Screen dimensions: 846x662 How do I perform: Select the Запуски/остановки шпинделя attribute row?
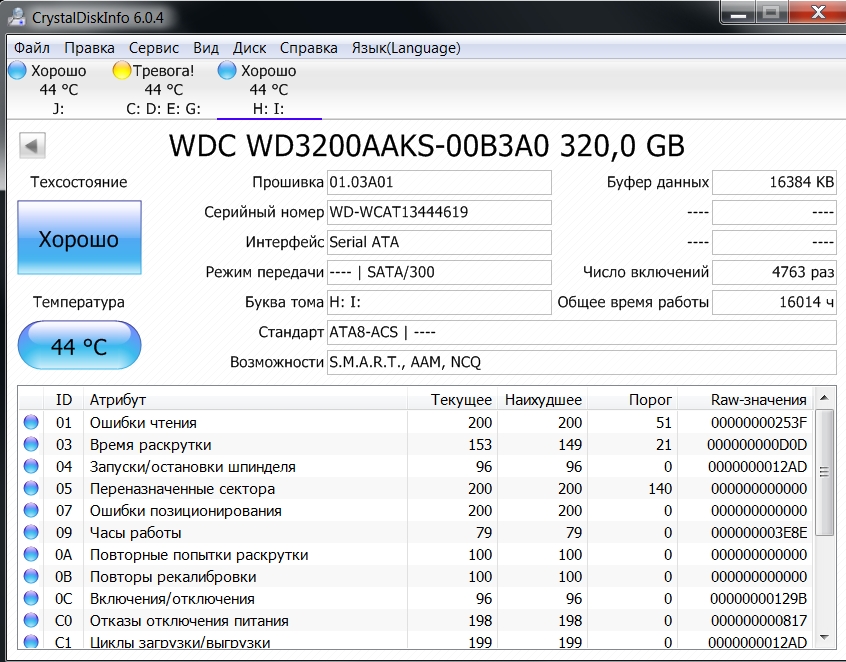[x=417, y=467]
